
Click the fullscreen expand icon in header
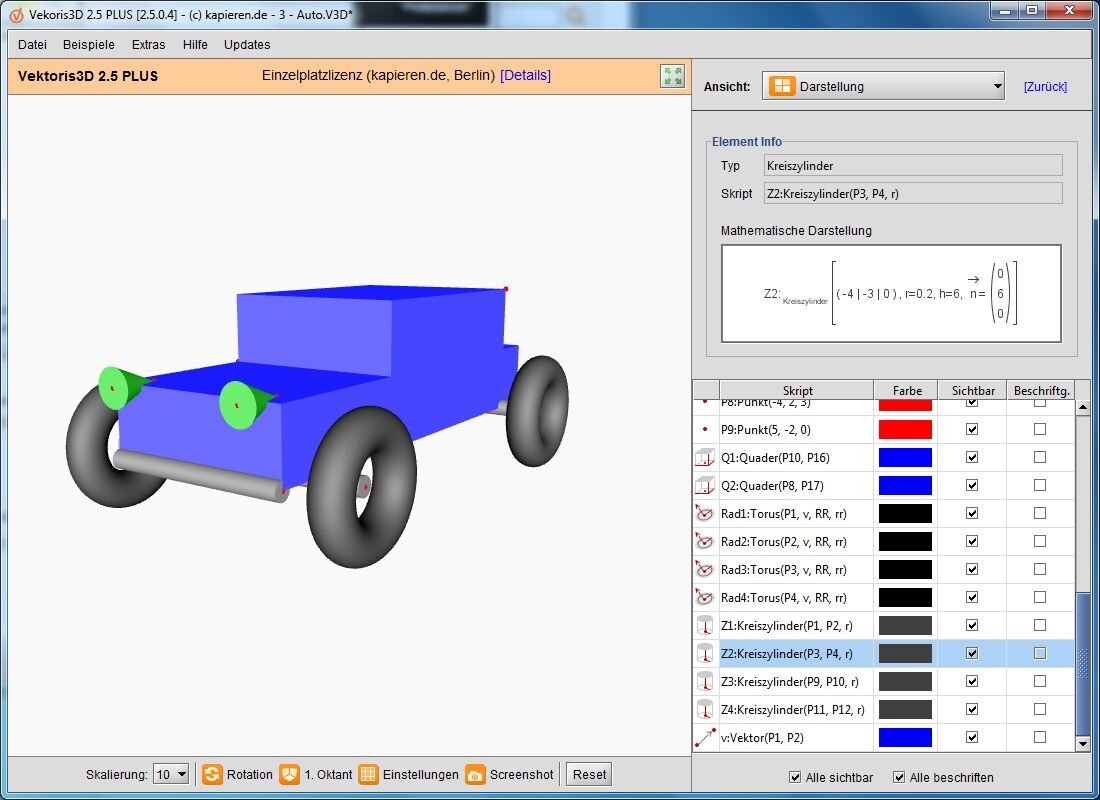coord(672,76)
